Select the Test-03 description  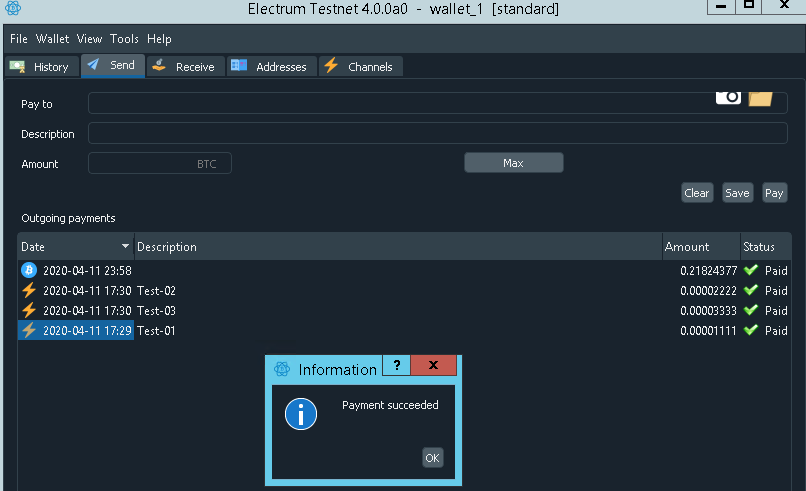(156, 311)
